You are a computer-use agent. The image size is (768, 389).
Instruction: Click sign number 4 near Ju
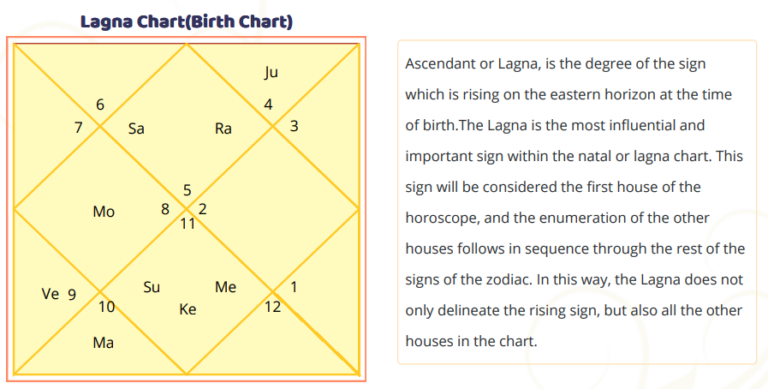268,104
